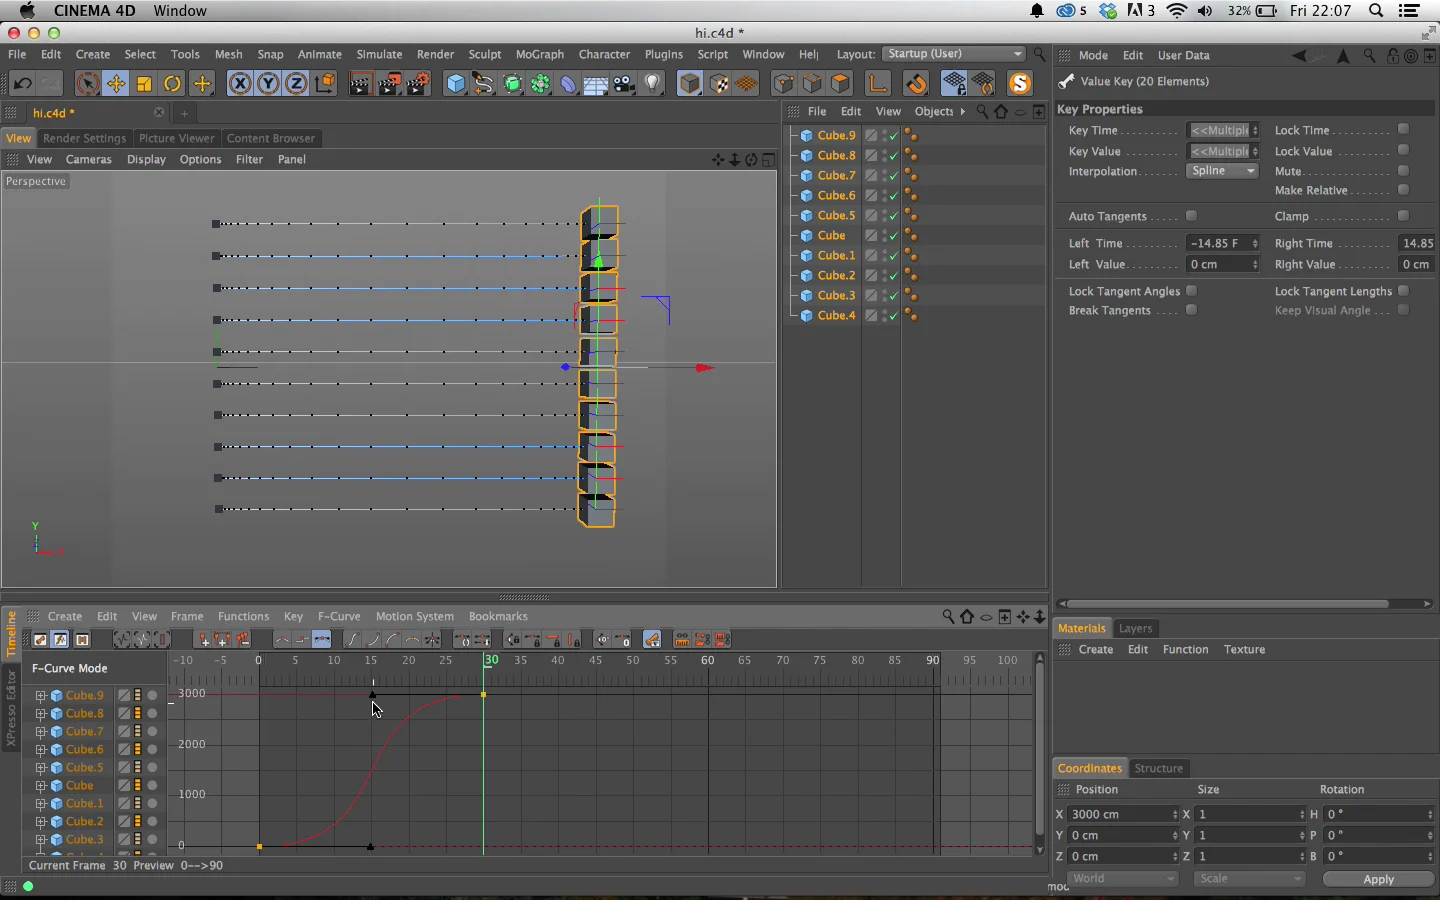
Task: Enable the Break Tangents checkbox
Action: pos(1191,310)
